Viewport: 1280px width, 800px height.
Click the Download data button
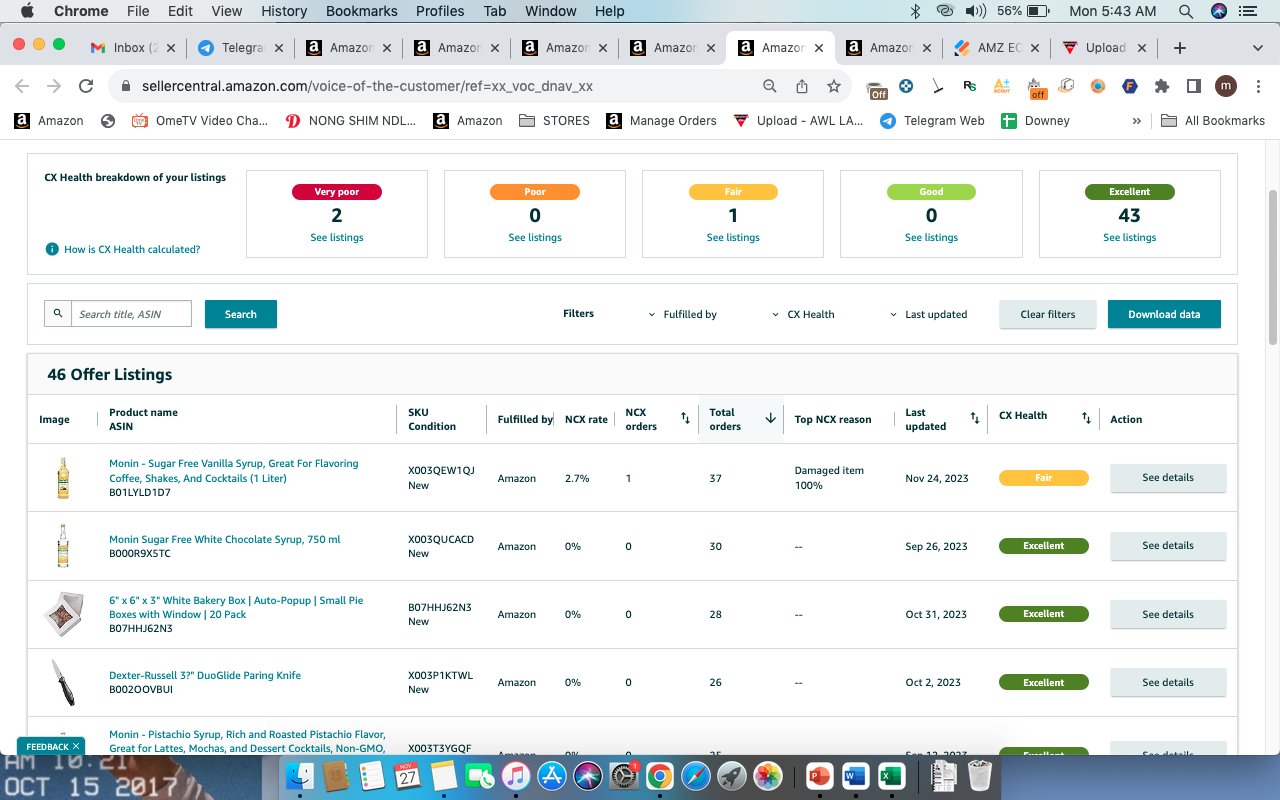[1164, 314]
